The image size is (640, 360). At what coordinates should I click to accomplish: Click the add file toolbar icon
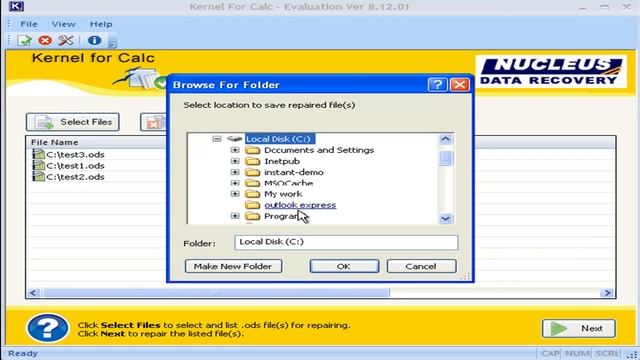tap(24, 40)
